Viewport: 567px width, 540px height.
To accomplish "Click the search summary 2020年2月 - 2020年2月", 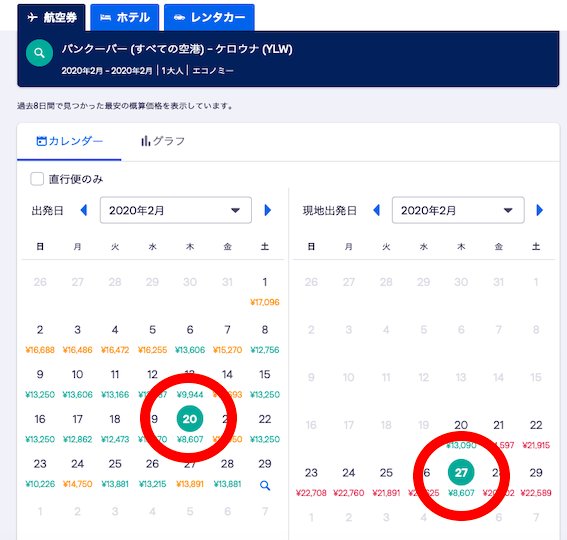I will point(107,71).
